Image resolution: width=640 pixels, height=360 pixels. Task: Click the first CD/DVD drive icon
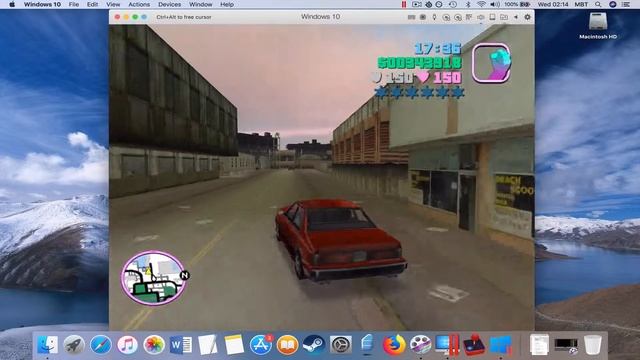coord(446,17)
